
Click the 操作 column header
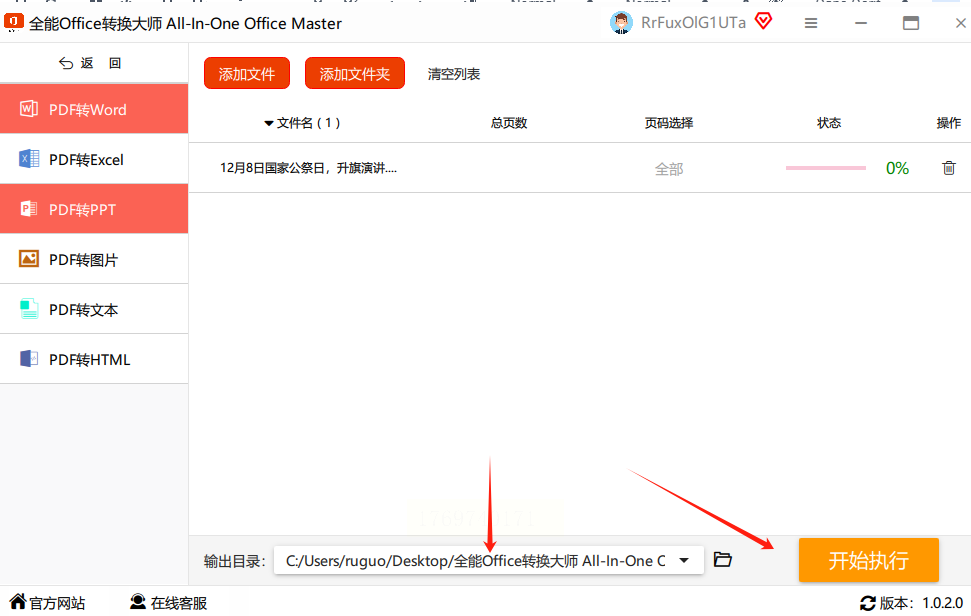coord(949,123)
